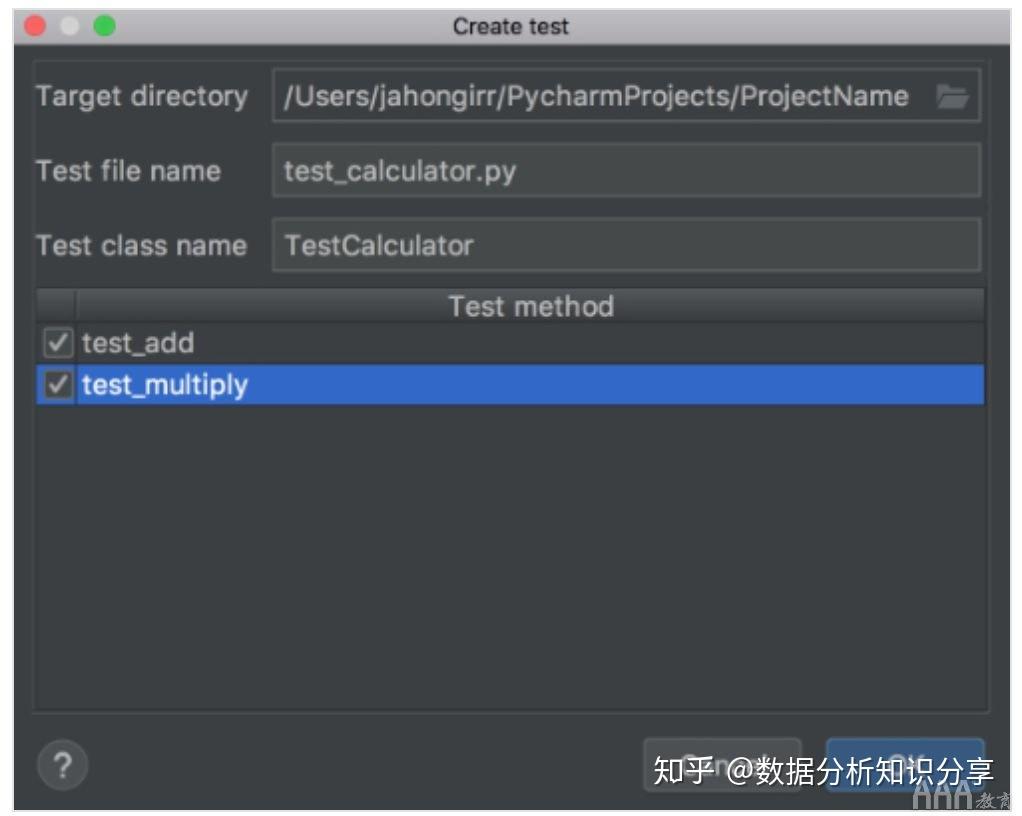Edit the TestCalculator class name field
1022x816 pixels.
(600, 245)
